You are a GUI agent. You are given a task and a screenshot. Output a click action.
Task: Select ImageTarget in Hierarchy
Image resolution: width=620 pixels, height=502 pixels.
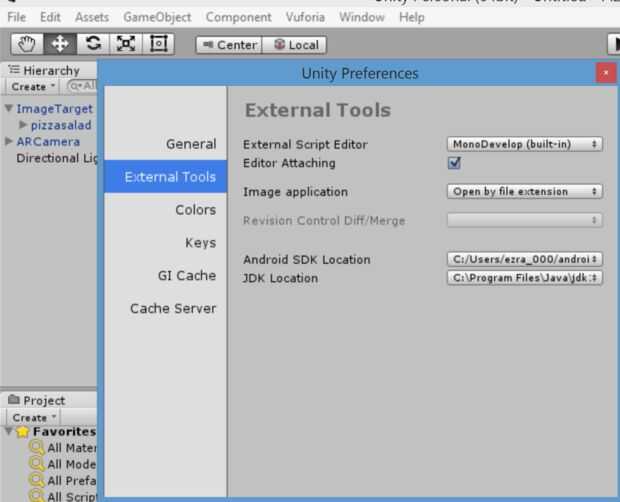(55, 109)
